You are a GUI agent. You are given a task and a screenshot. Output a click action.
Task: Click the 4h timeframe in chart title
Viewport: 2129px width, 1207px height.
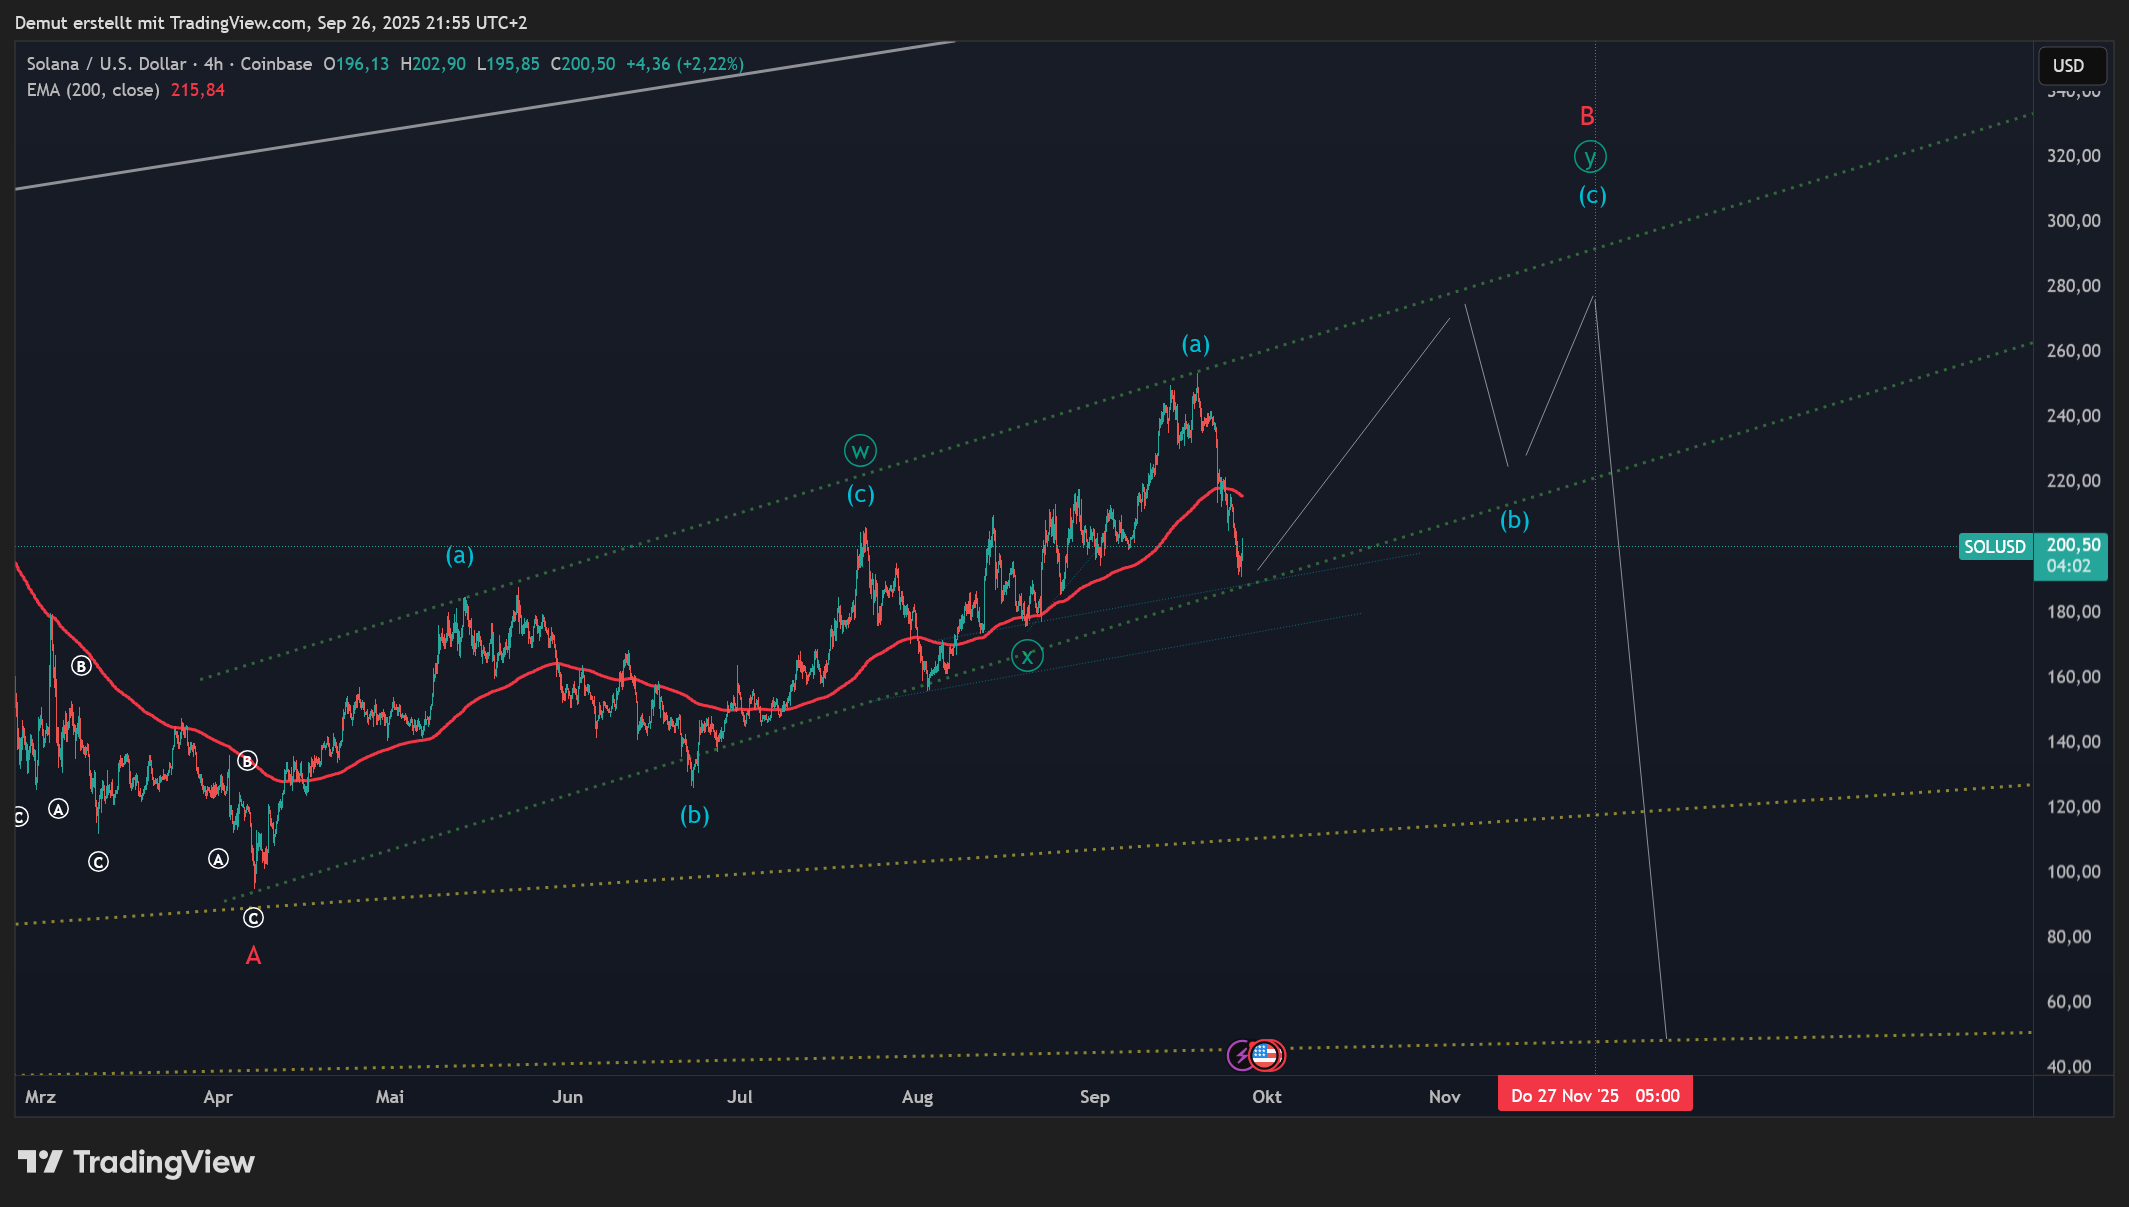click(213, 64)
